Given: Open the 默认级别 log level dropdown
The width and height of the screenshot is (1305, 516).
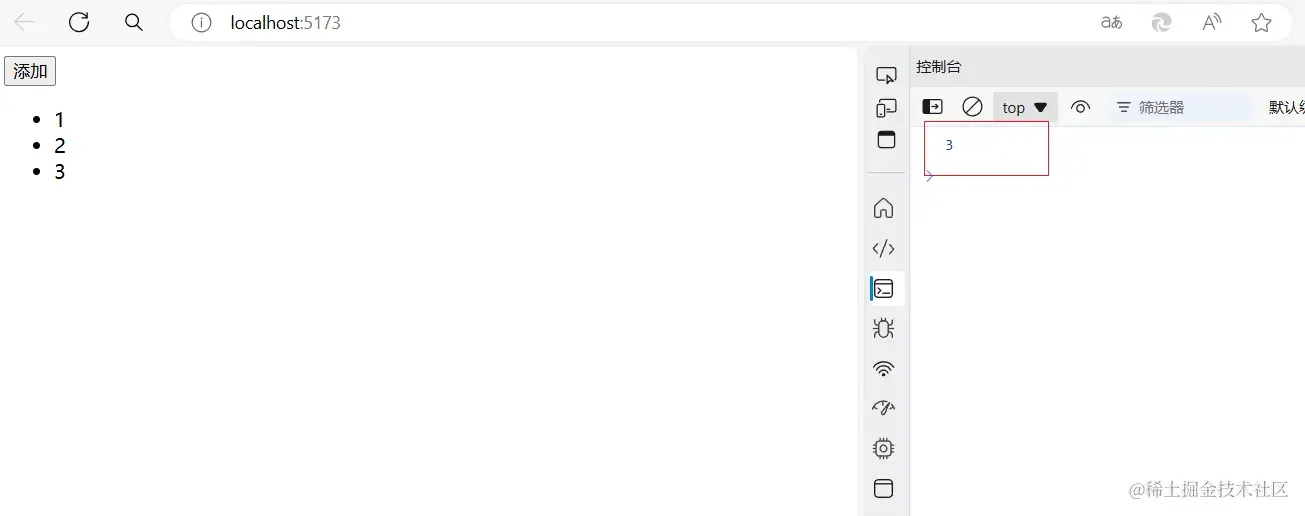Looking at the screenshot, I should [1286, 107].
